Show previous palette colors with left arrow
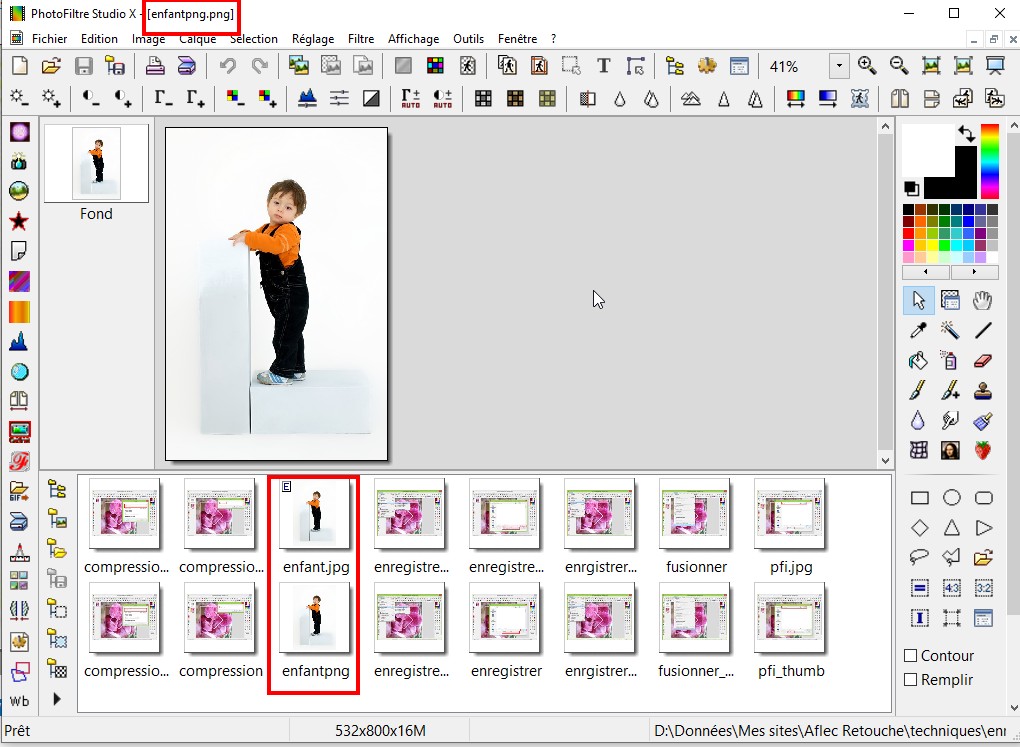This screenshot has width=1020, height=747. coord(926,272)
